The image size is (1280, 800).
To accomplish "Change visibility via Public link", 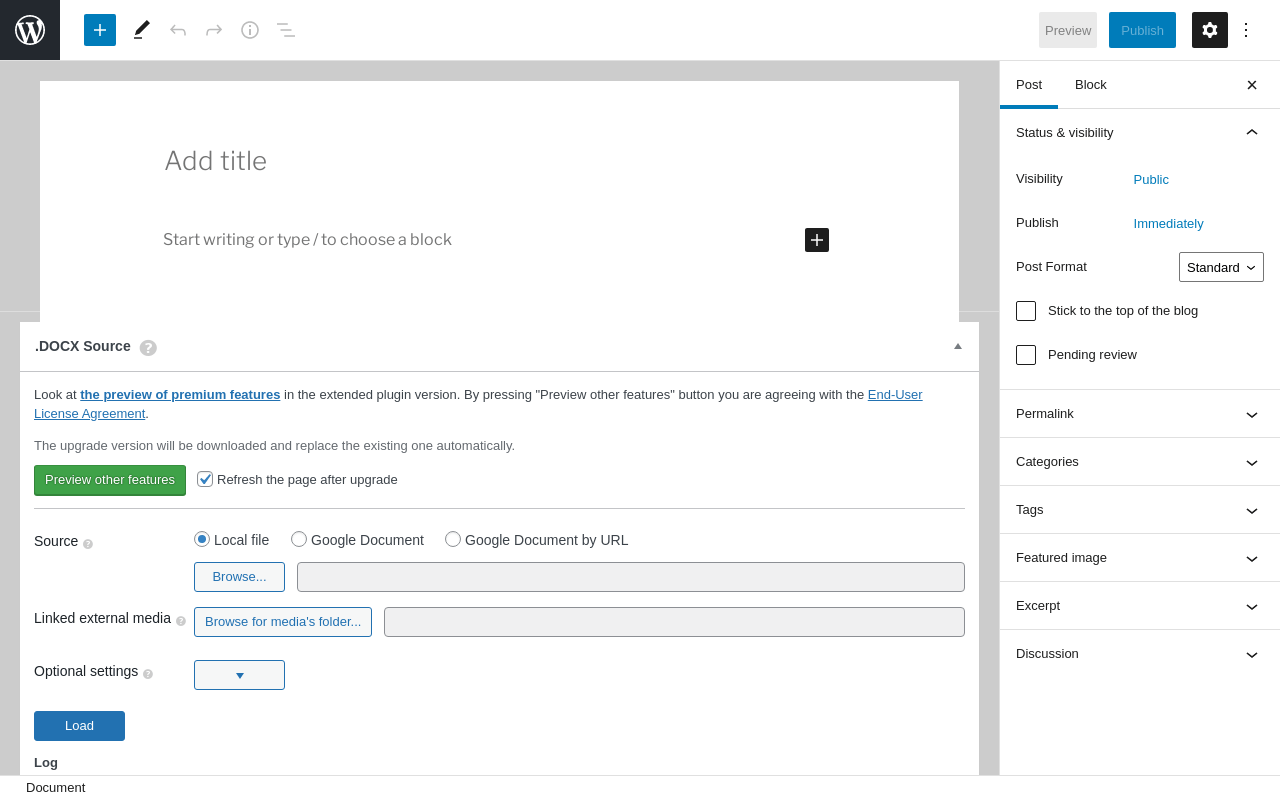I will pyautogui.click(x=1151, y=180).
